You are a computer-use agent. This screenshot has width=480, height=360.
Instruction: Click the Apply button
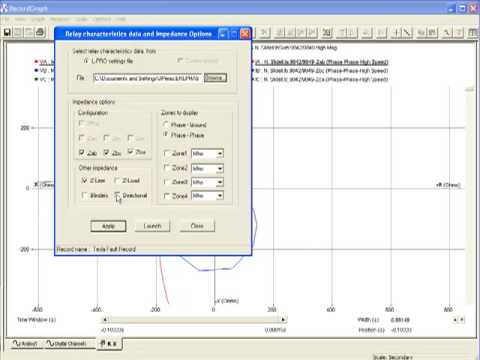108,226
